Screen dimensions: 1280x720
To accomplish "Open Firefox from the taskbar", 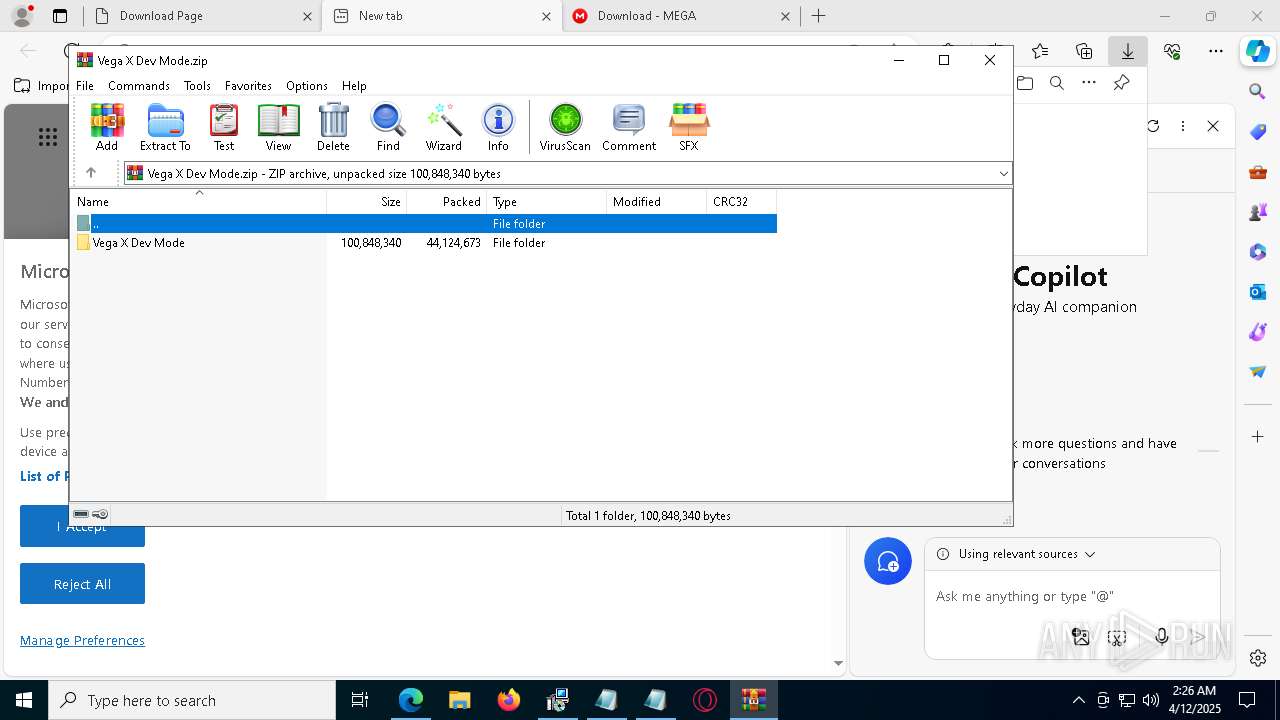I will (508, 700).
